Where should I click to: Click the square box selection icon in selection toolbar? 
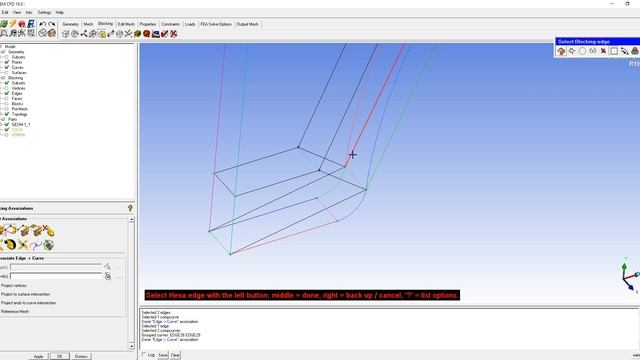(x=614, y=51)
